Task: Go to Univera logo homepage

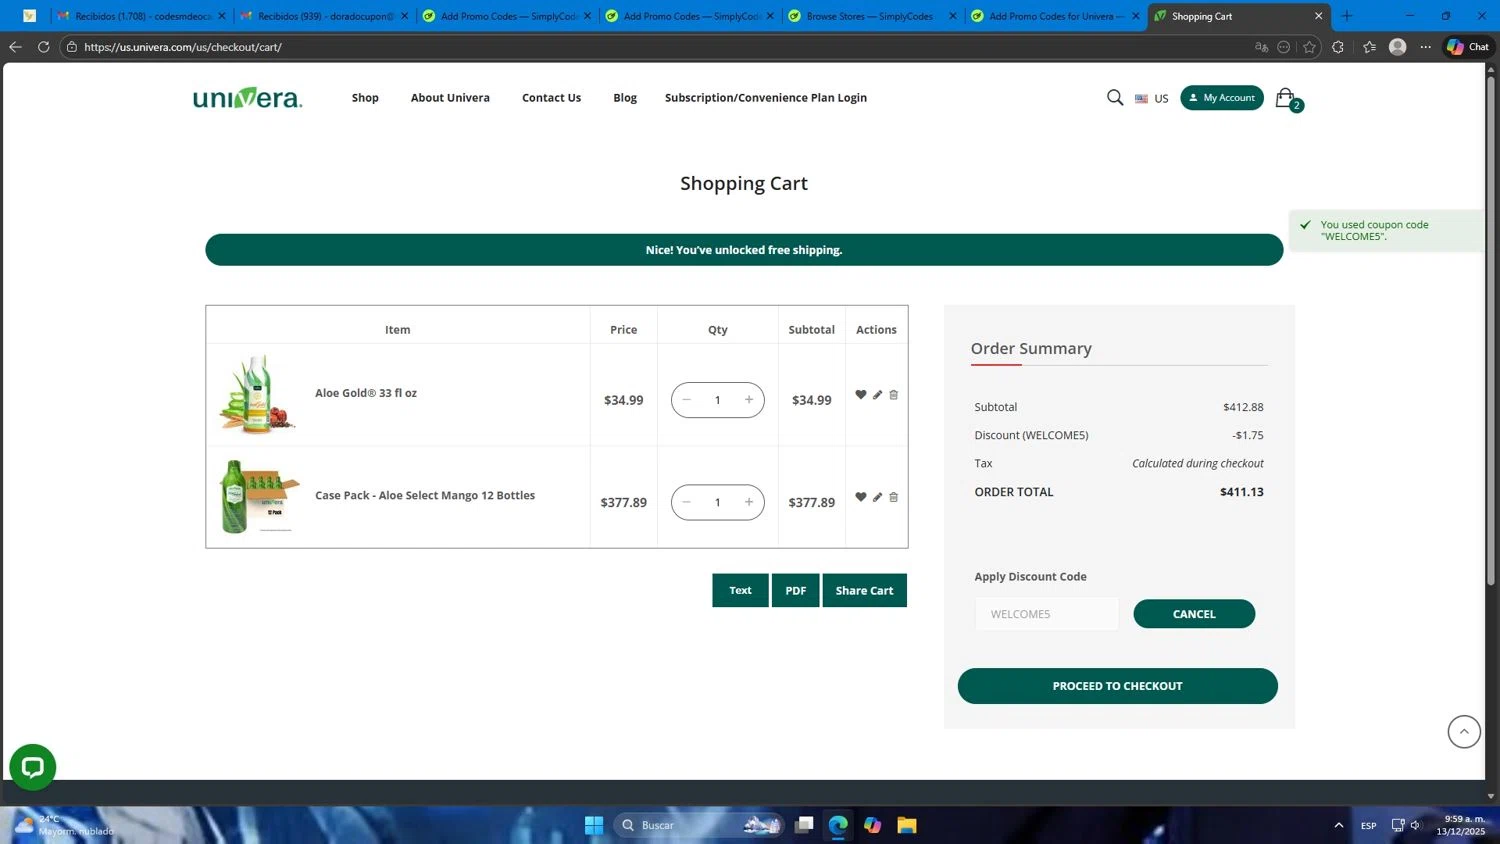Action: [247, 98]
